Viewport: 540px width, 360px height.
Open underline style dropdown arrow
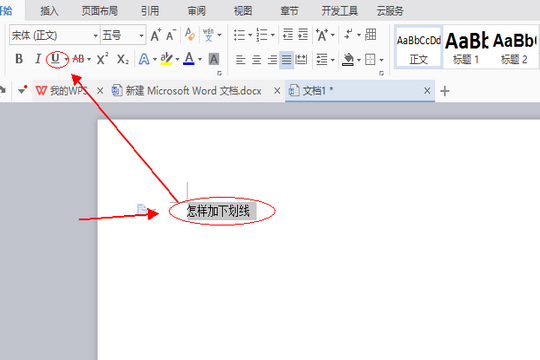[x=66, y=60]
